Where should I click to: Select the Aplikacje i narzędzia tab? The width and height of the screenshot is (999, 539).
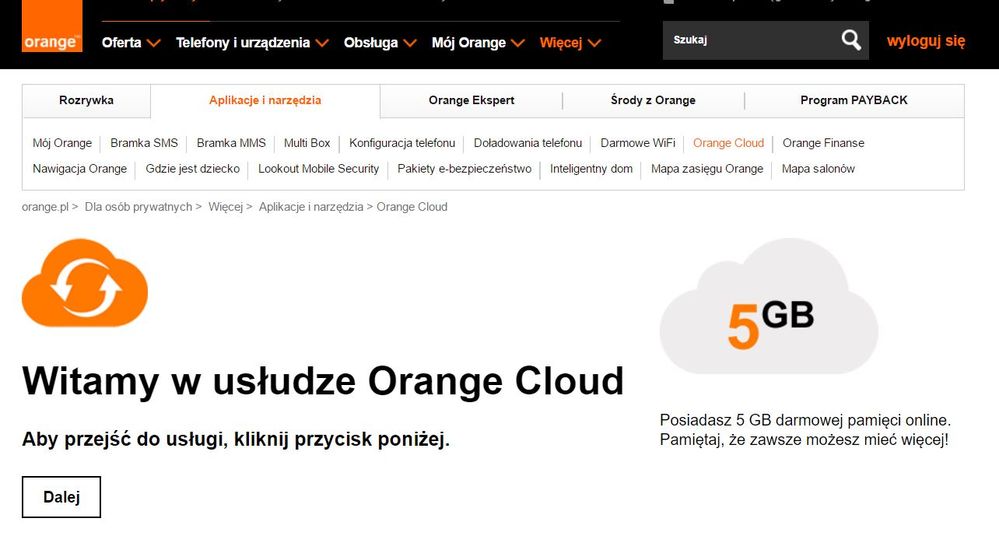tap(265, 100)
